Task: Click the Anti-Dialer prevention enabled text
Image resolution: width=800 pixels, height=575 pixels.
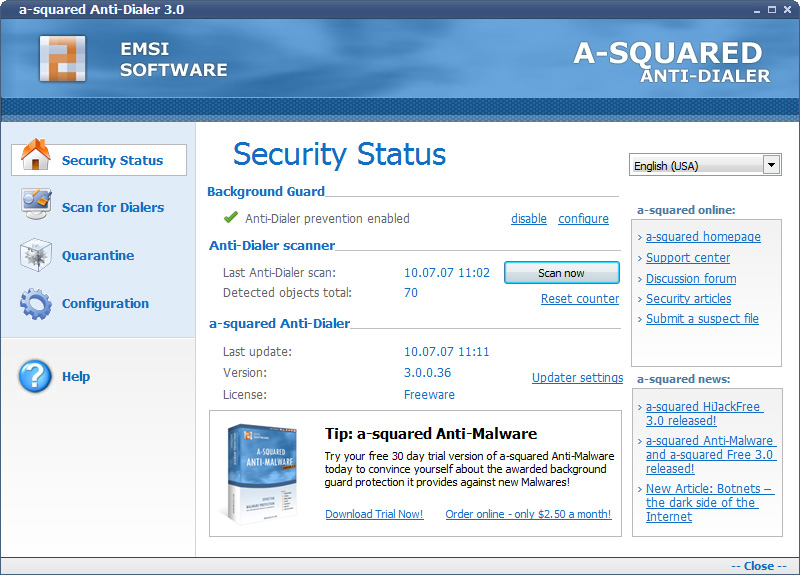Action: point(327,219)
